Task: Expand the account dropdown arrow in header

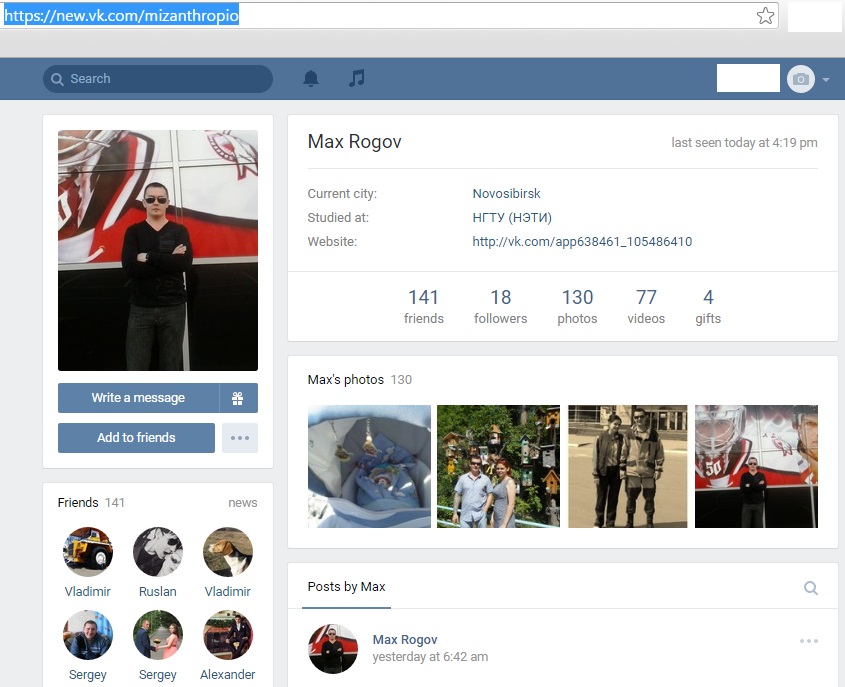Action: [826, 80]
